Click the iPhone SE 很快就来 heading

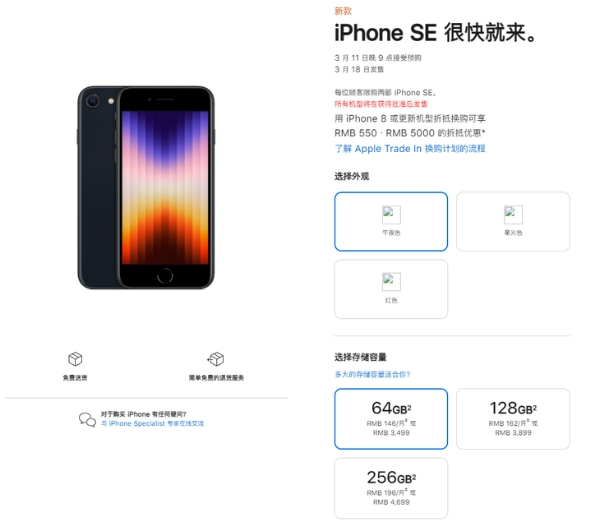(436, 33)
